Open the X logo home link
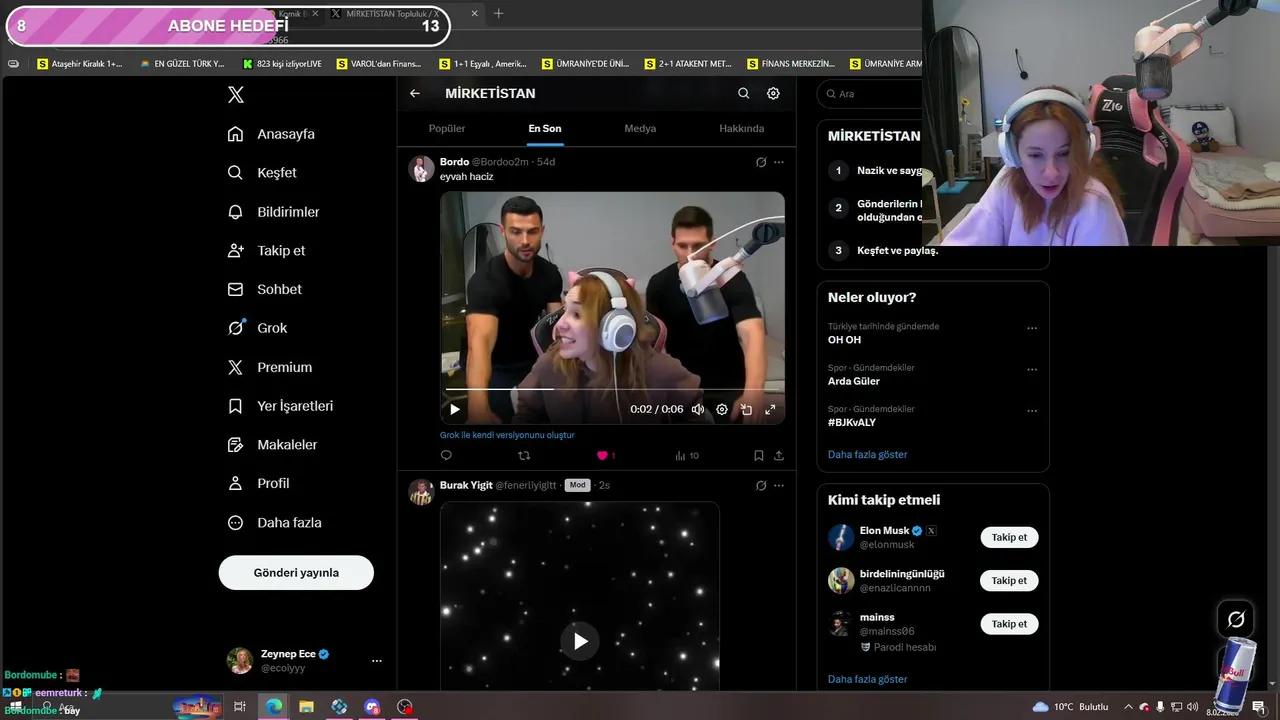This screenshot has width=1280, height=720. [235, 95]
